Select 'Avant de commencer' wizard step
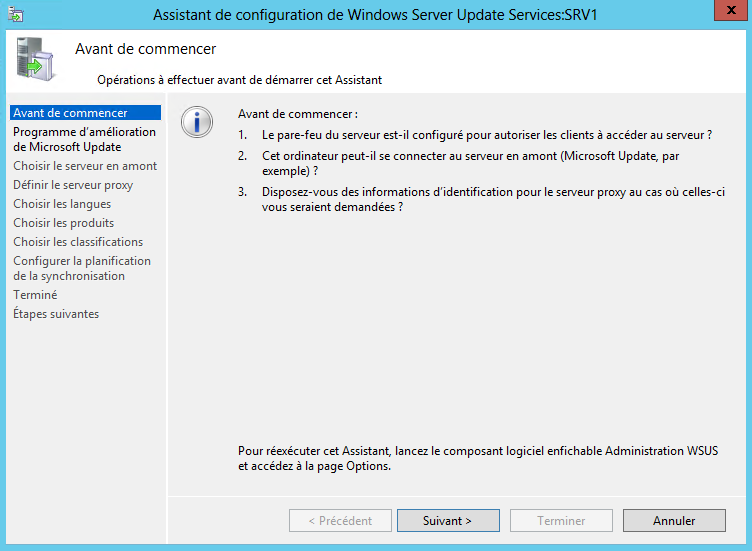Image resolution: width=752 pixels, height=551 pixels. (70, 113)
